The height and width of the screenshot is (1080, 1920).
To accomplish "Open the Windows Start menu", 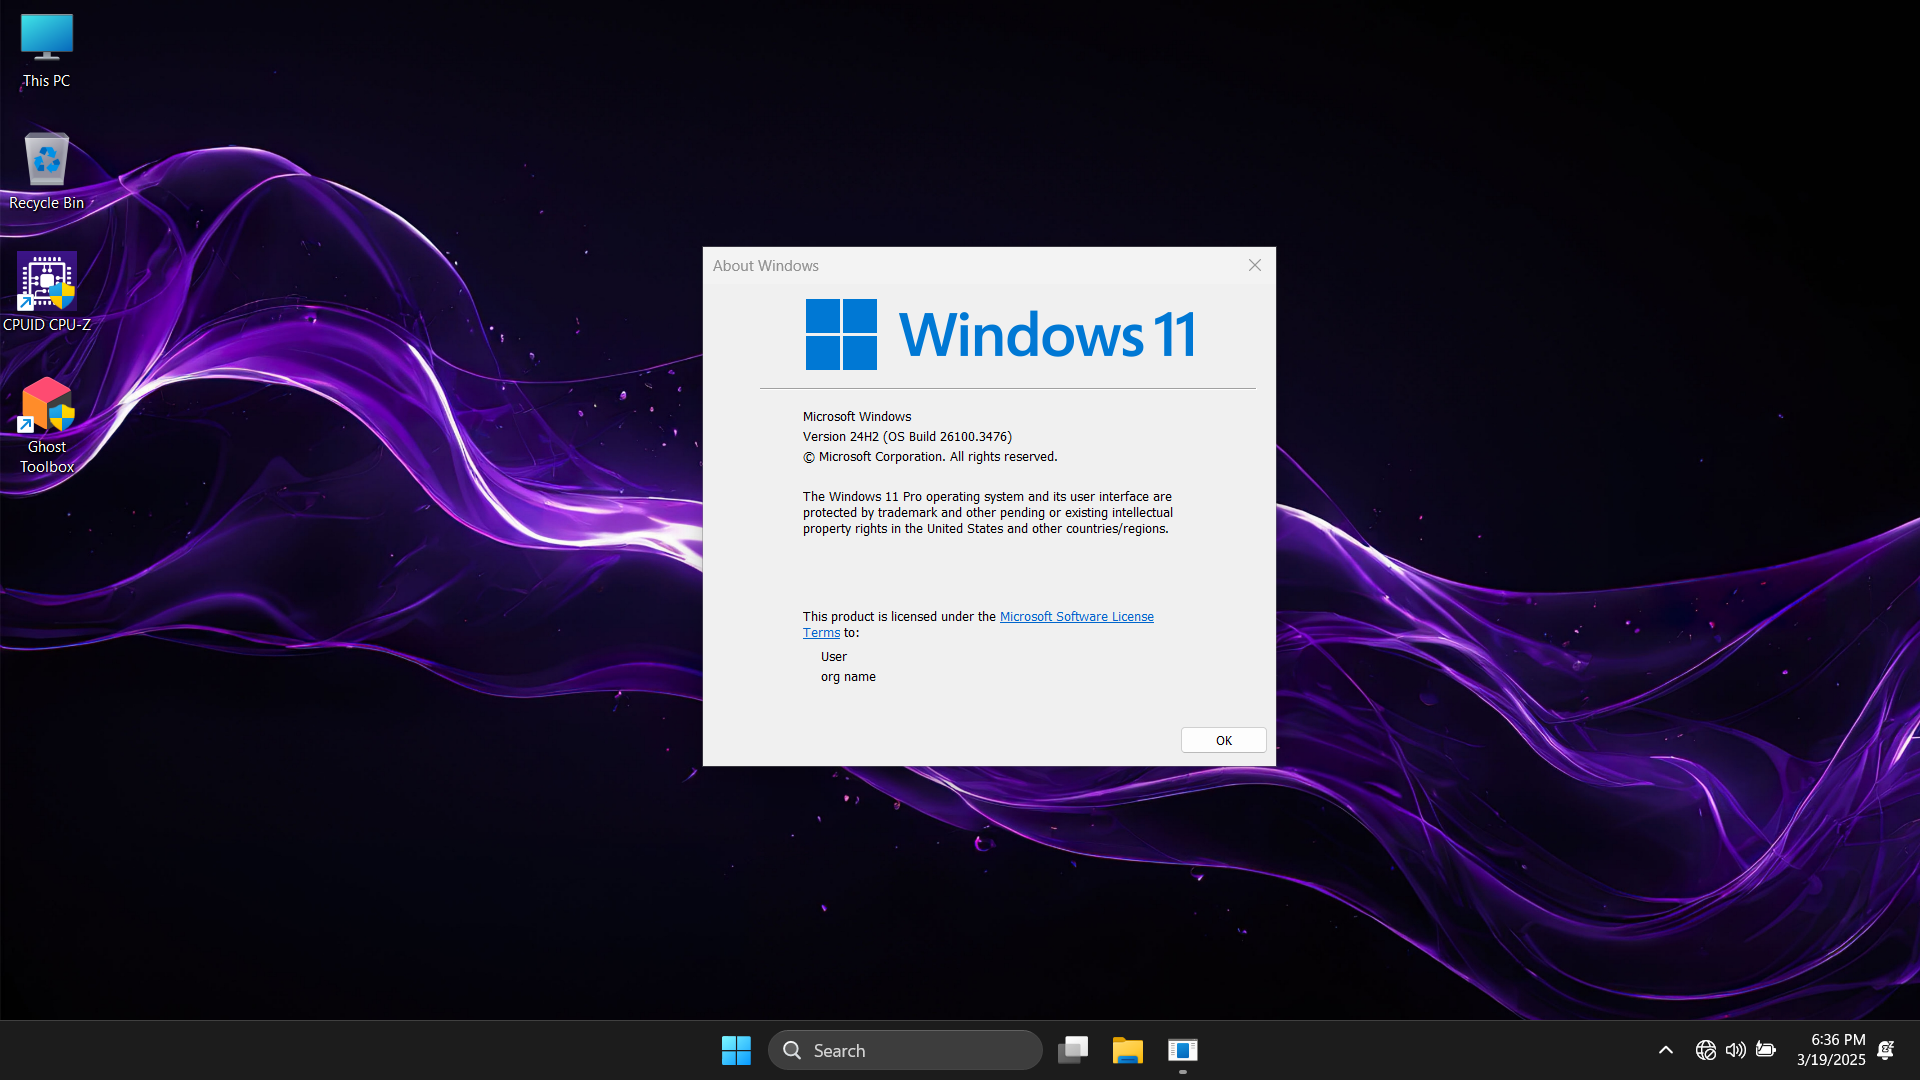I will coord(736,1050).
